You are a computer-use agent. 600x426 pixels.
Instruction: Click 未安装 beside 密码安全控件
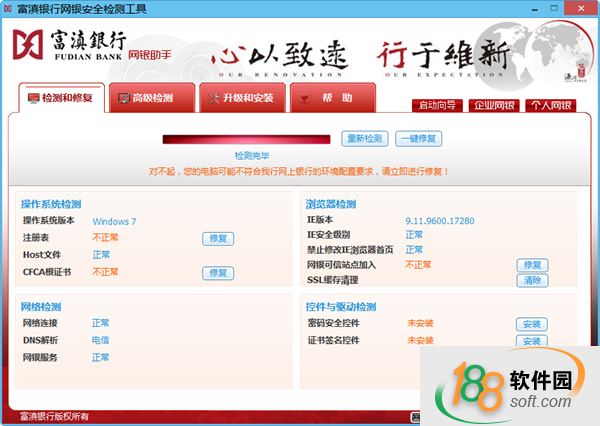pyautogui.click(x=420, y=323)
